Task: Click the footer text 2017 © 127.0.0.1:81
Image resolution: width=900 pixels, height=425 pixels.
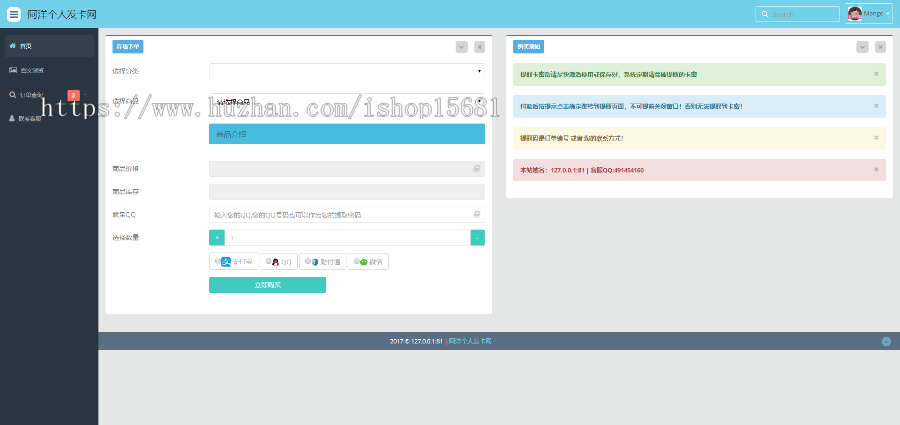Action: tap(416, 341)
